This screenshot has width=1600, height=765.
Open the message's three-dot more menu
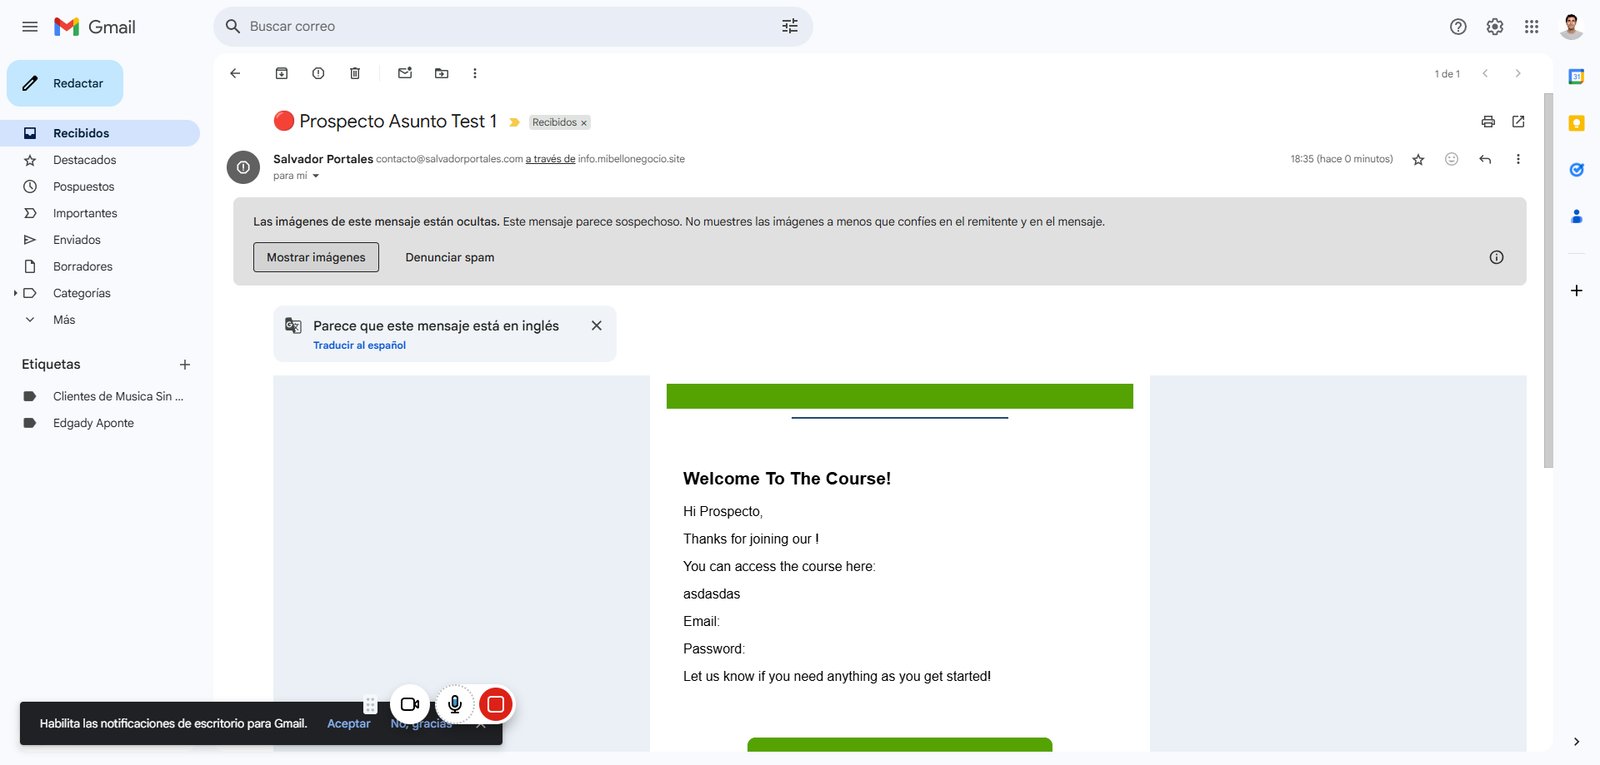1518,159
